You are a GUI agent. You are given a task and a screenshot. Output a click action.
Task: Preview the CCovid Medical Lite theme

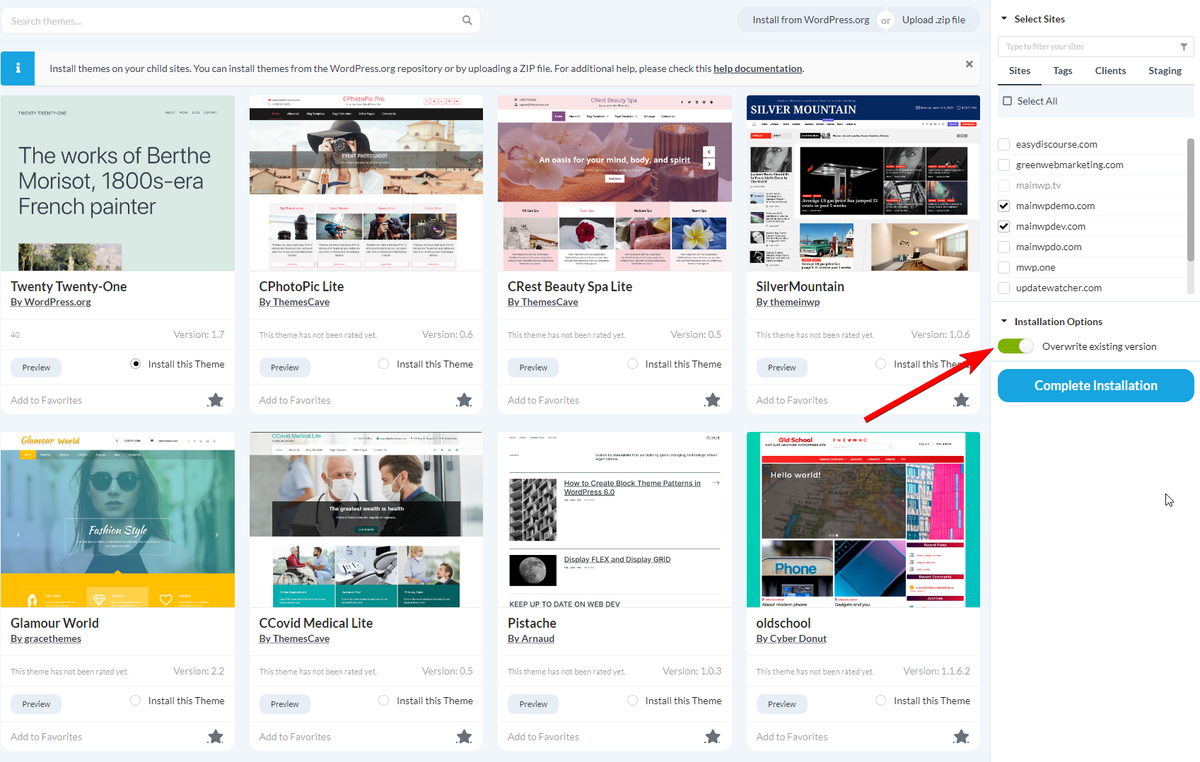click(285, 704)
